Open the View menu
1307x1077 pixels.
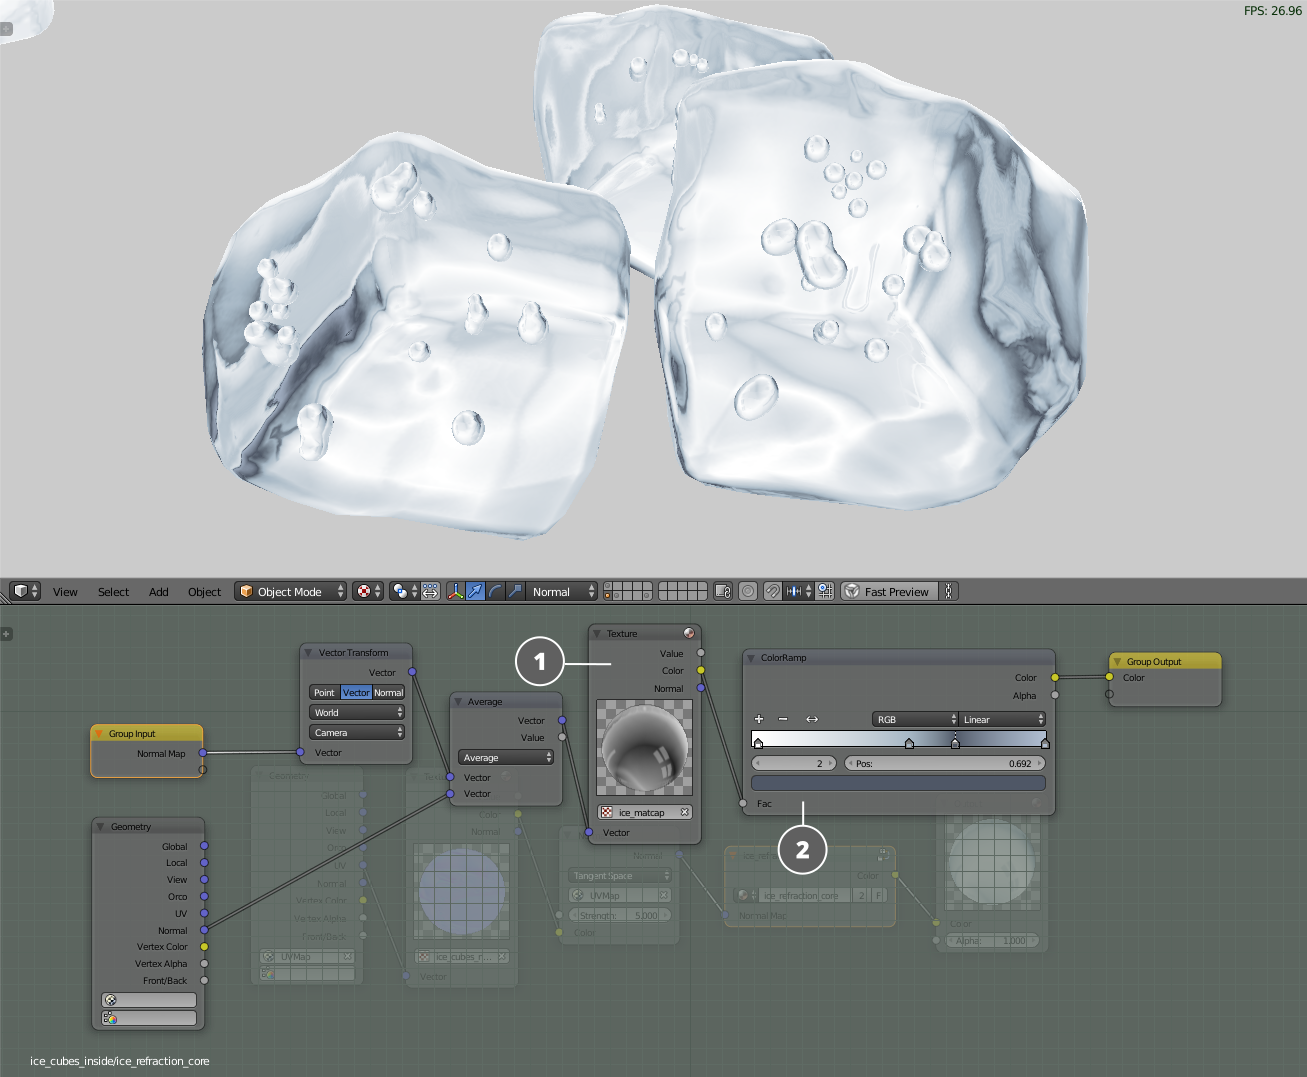click(65, 592)
